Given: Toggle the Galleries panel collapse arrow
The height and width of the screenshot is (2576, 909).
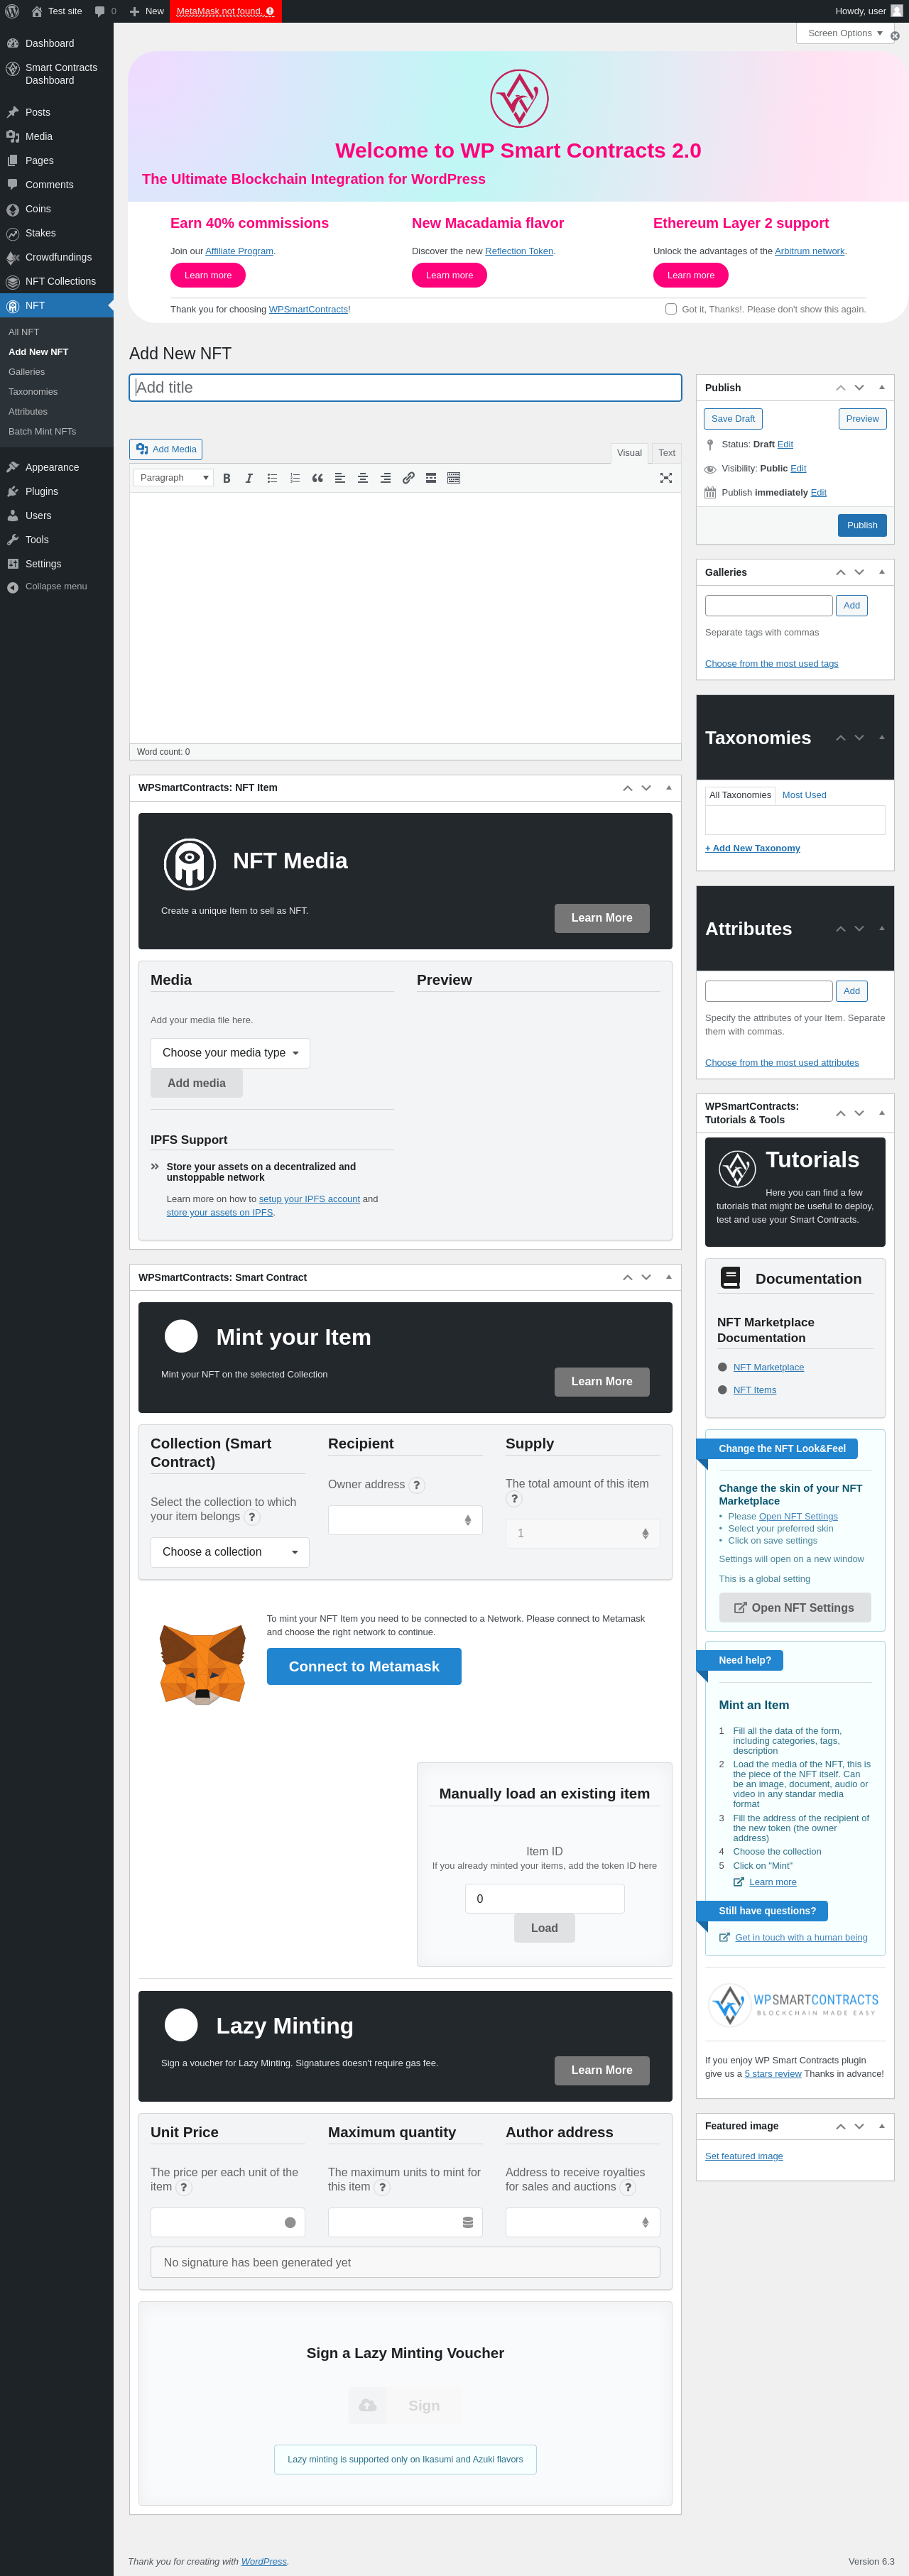Looking at the screenshot, I should (882, 572).
